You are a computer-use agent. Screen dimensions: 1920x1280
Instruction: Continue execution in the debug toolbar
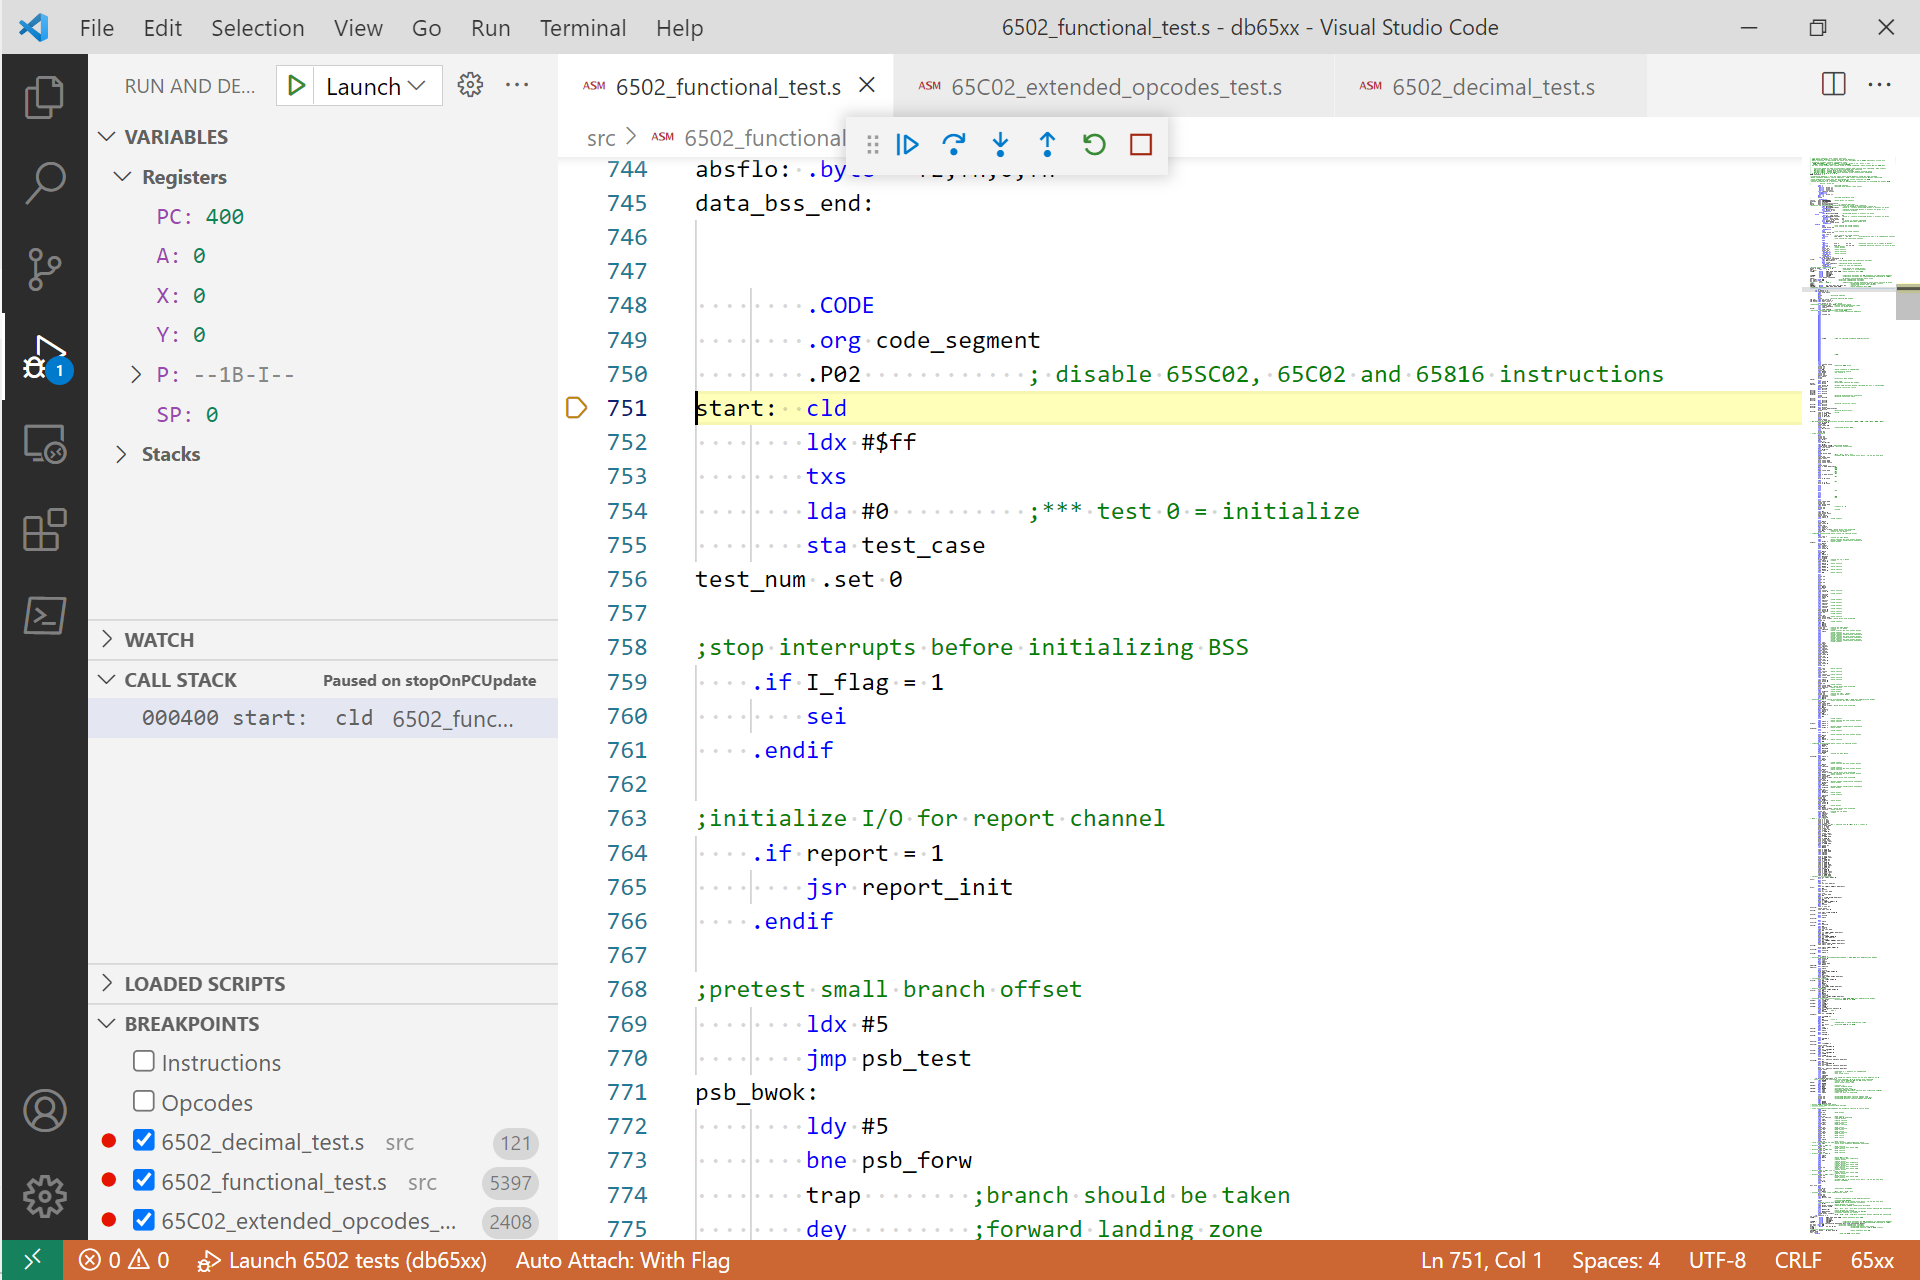[x=907, y=145]
